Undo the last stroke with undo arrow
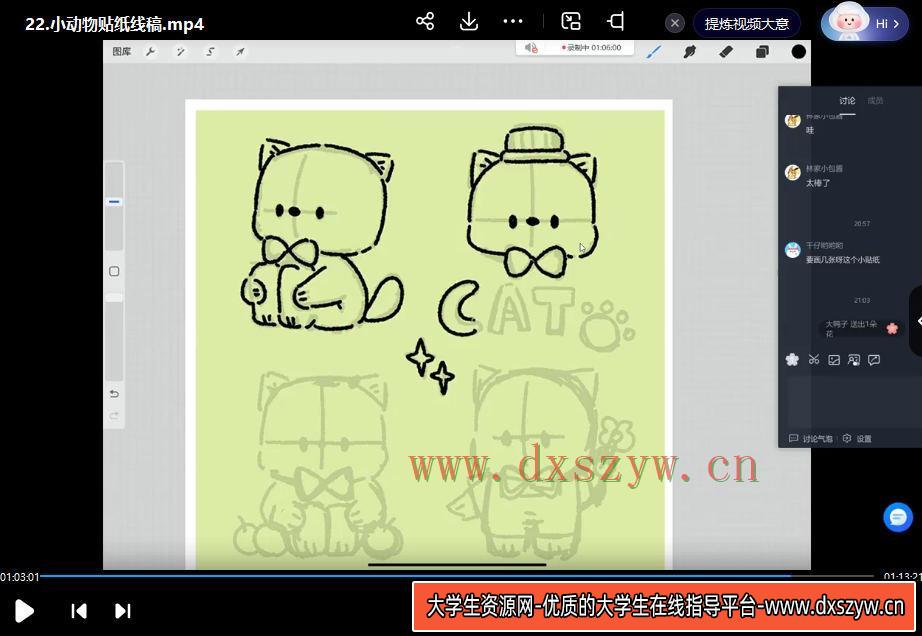Screen dimensions: 922x636 tap(114, 394)
